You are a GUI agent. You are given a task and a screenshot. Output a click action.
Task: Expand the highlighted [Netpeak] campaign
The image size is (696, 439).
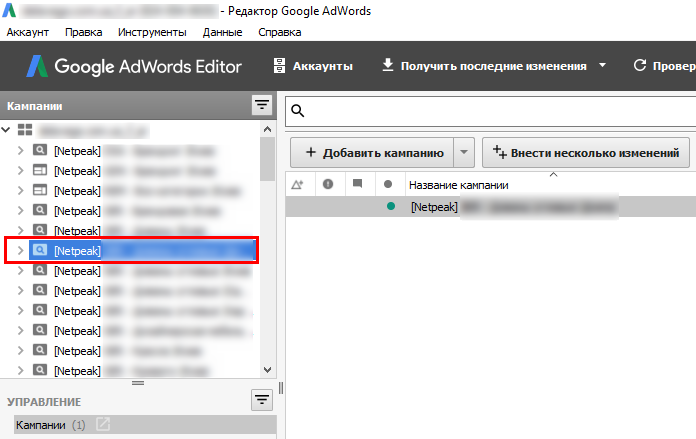pyautogui.click(x=20, y=251)
